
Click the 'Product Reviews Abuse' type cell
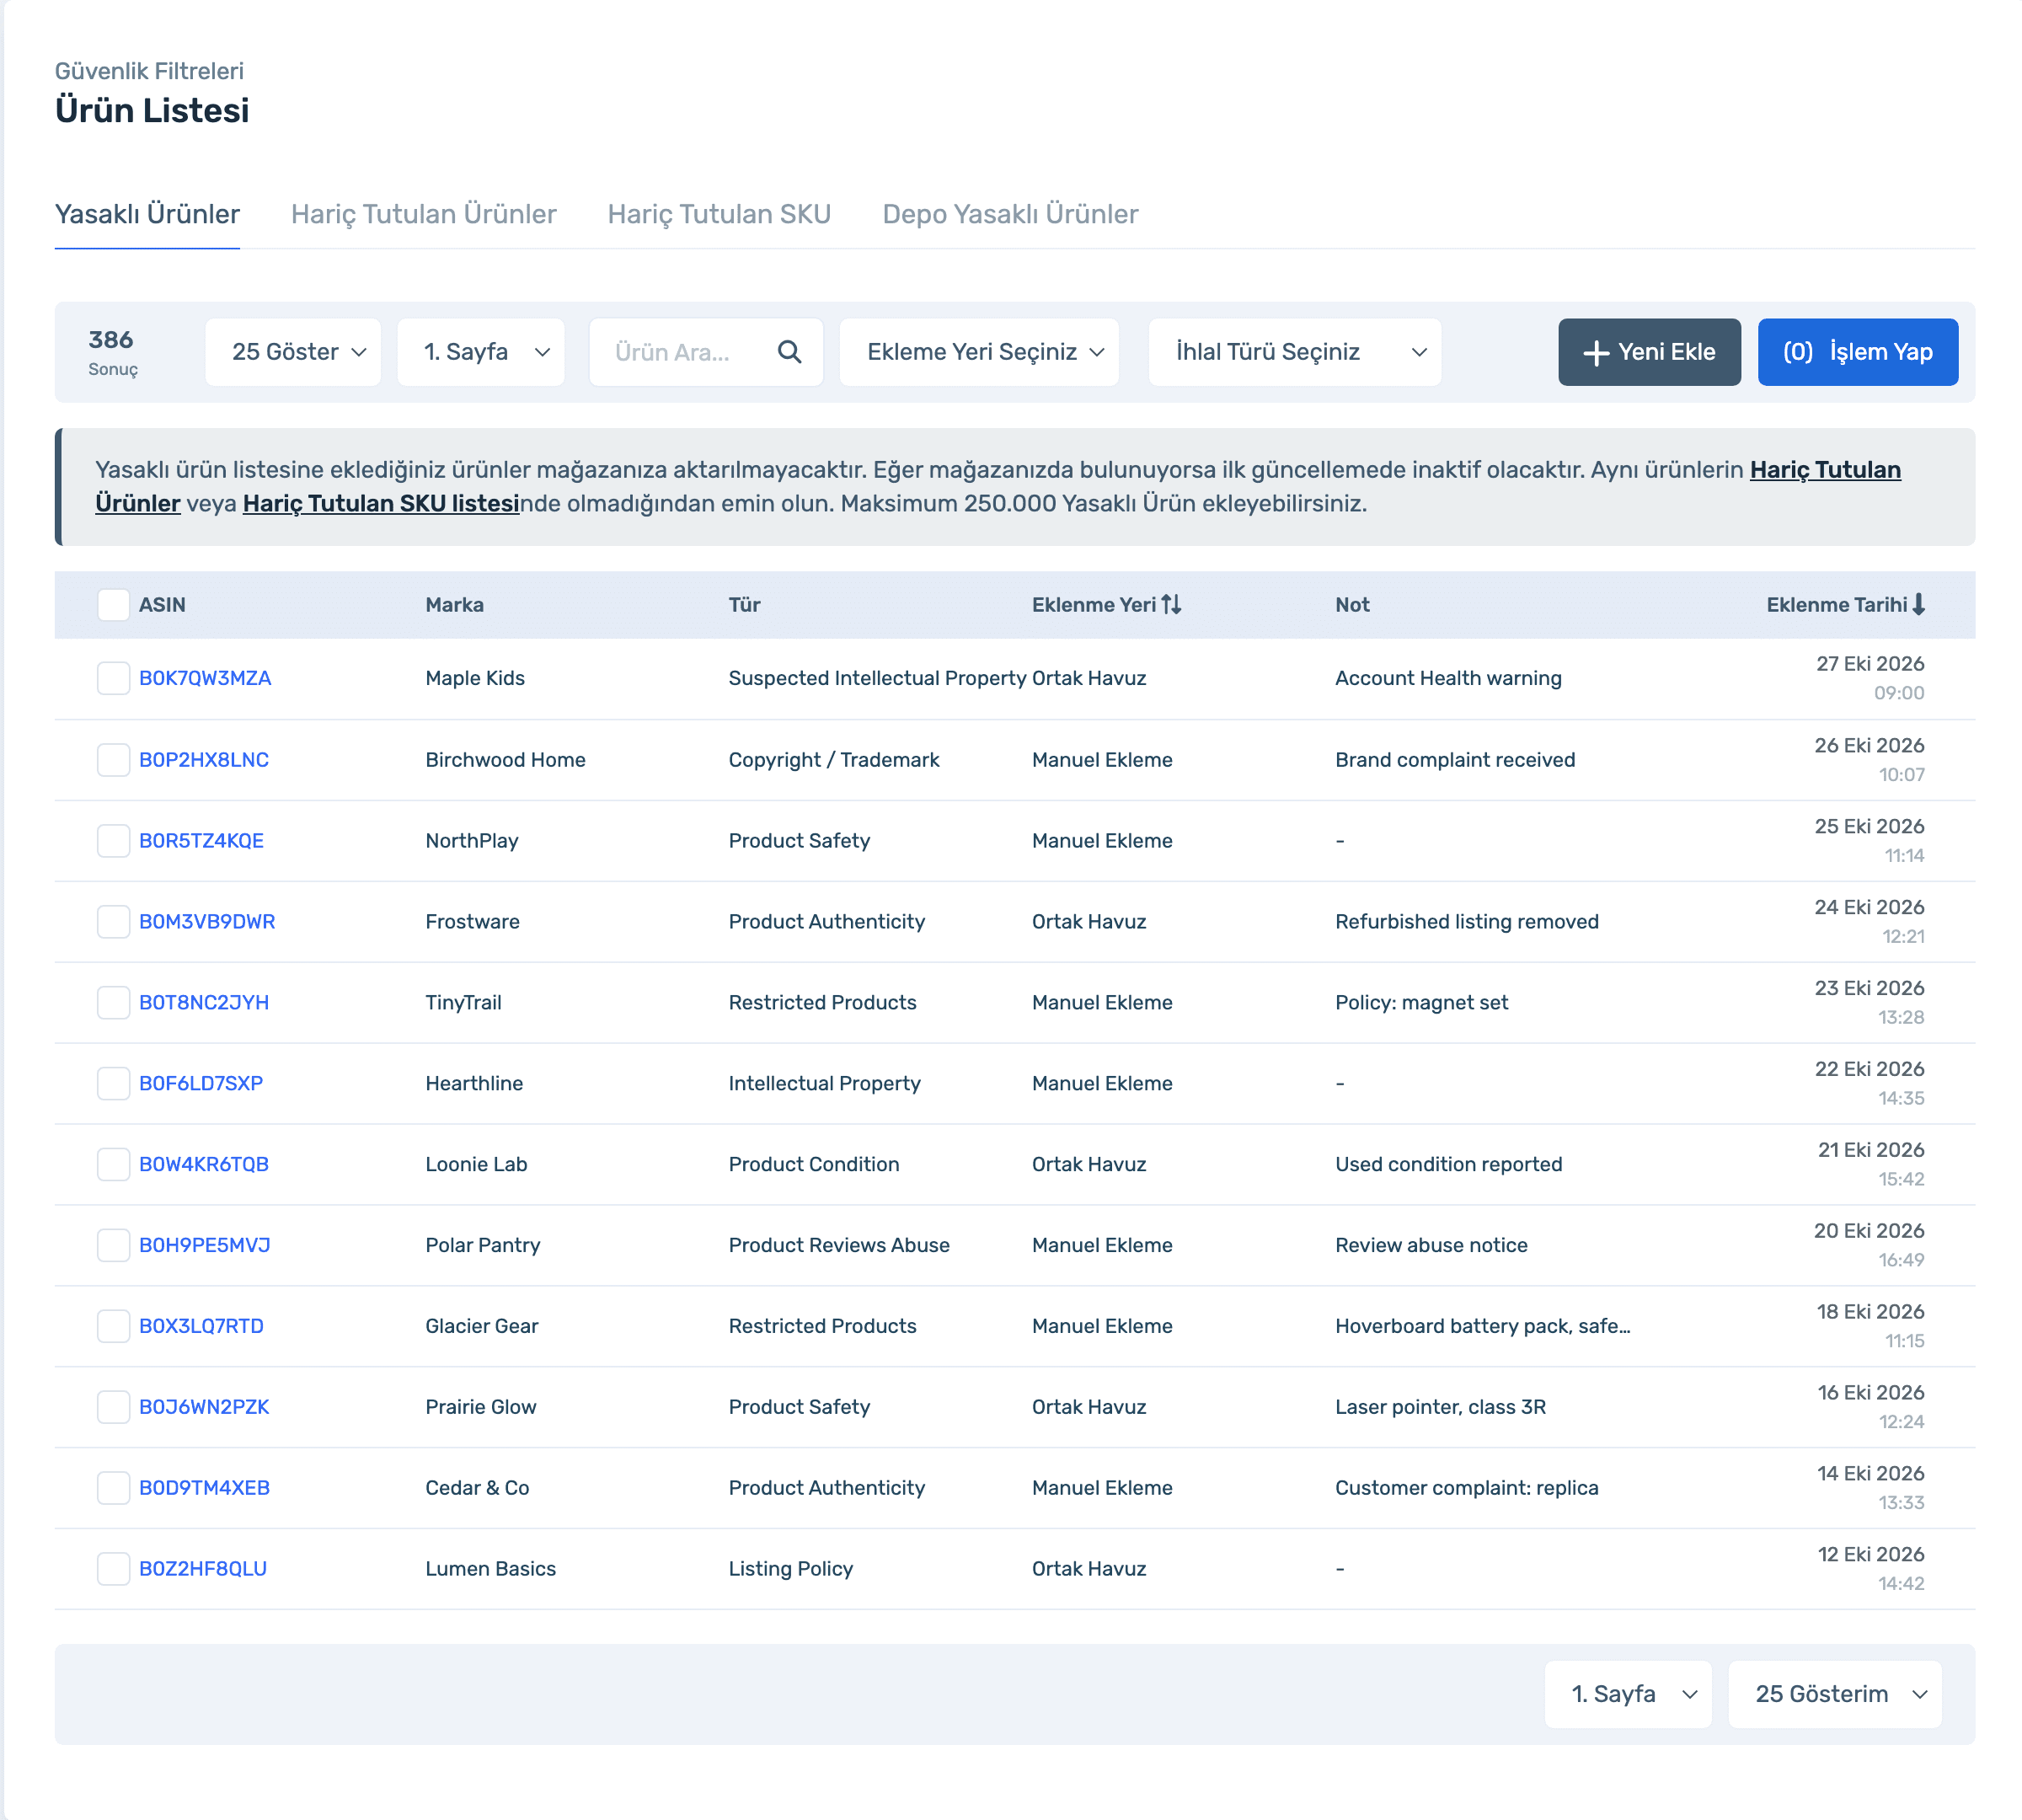(x=839, y=1245)
